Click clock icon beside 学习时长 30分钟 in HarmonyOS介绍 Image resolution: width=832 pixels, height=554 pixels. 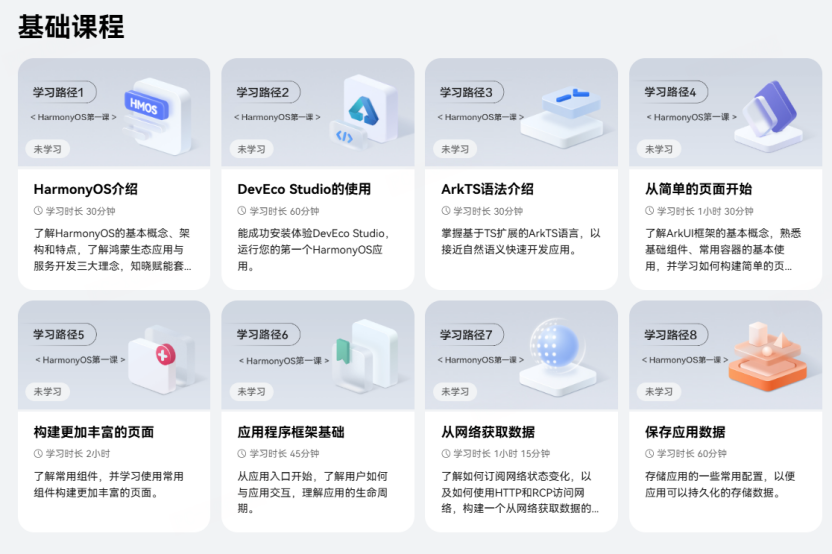point(38,211)
